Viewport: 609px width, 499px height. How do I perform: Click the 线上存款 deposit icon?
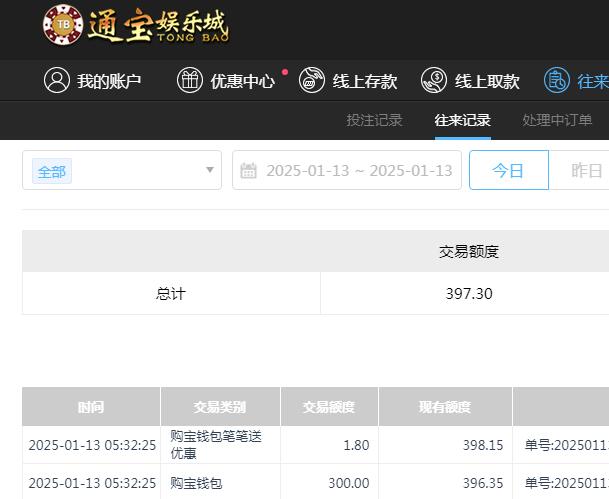click(311, 80)
